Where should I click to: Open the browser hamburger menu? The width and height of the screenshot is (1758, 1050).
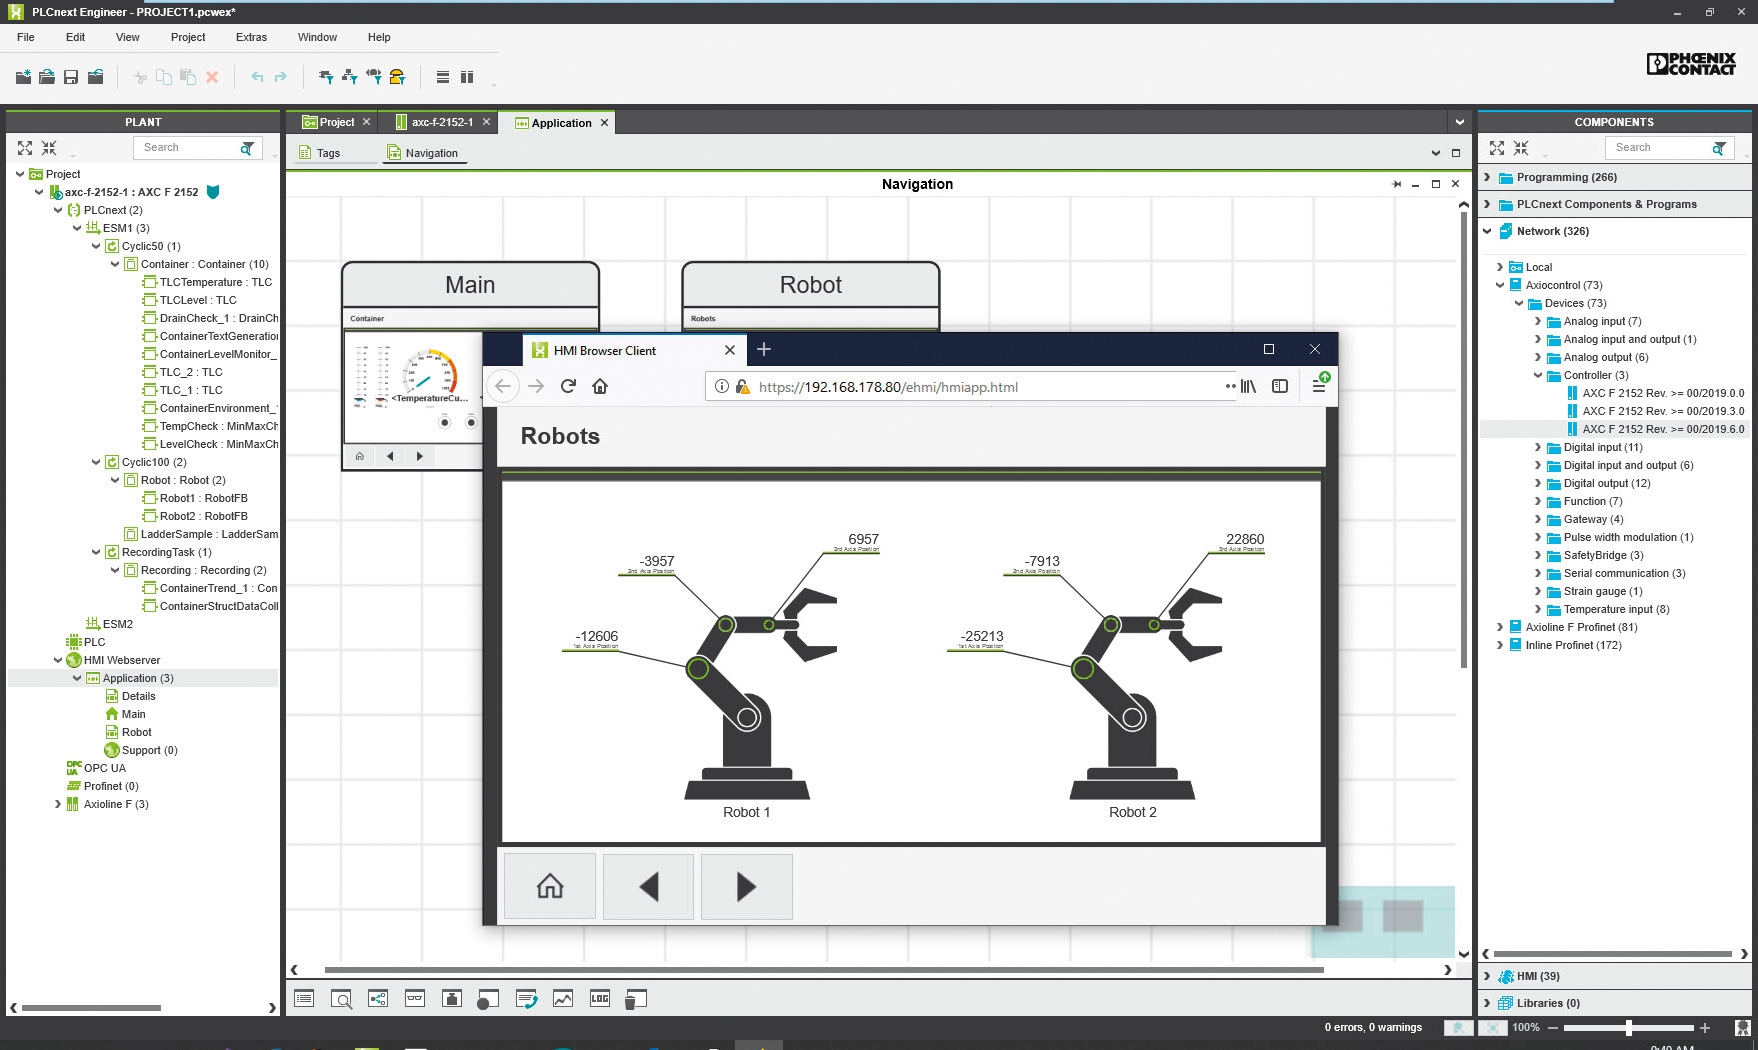tap(1319, 386)
